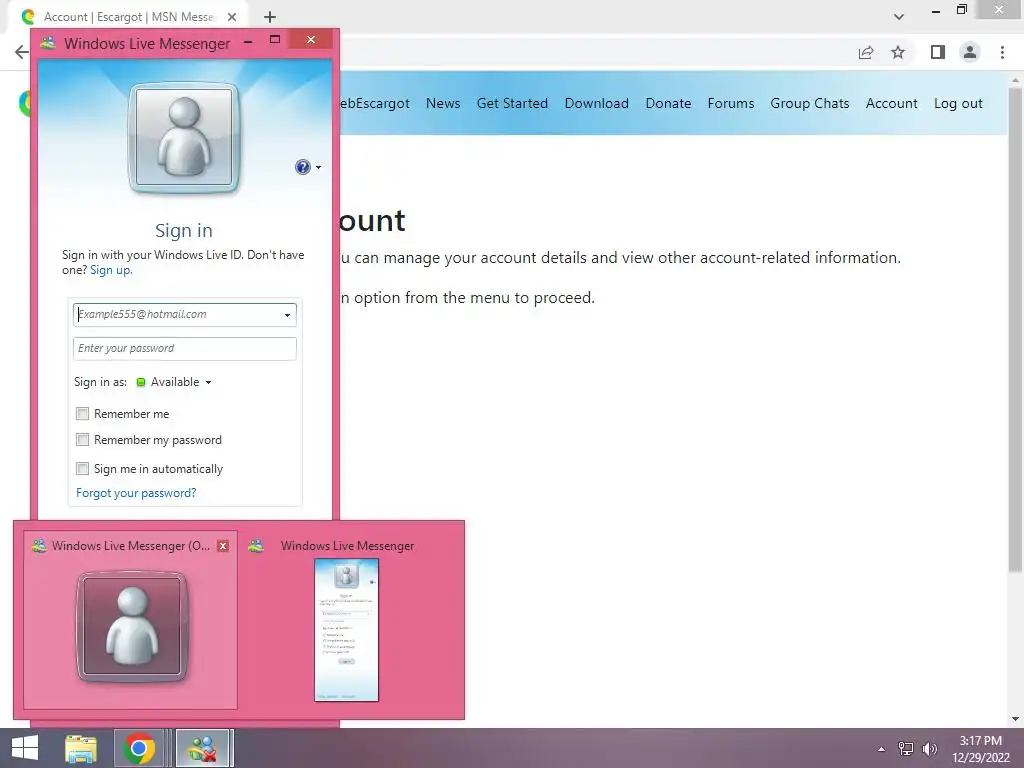Click Log out link
This screenshot has height=768, width=1024.
958,103
